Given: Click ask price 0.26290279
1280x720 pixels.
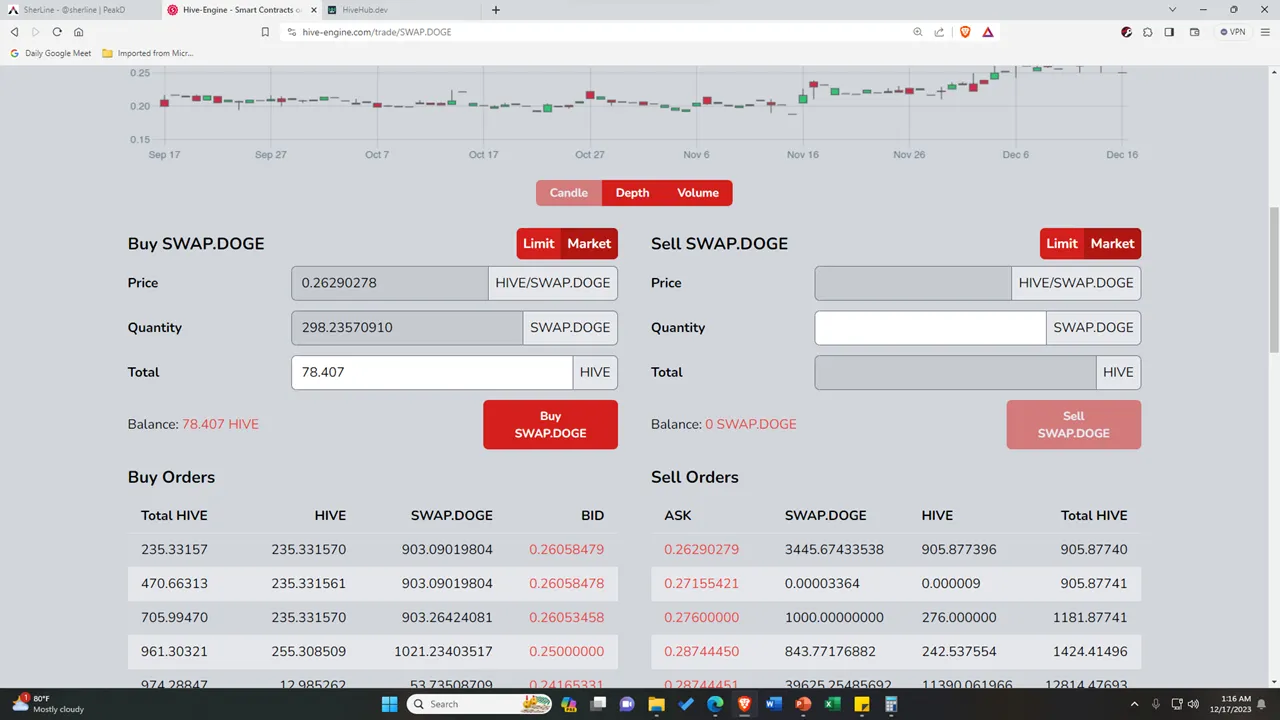Looking at the screenshot, I should (x=702, y=549).
